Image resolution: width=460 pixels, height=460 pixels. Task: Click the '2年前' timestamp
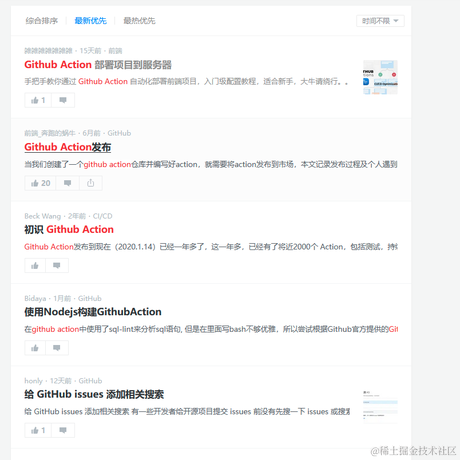77,216
